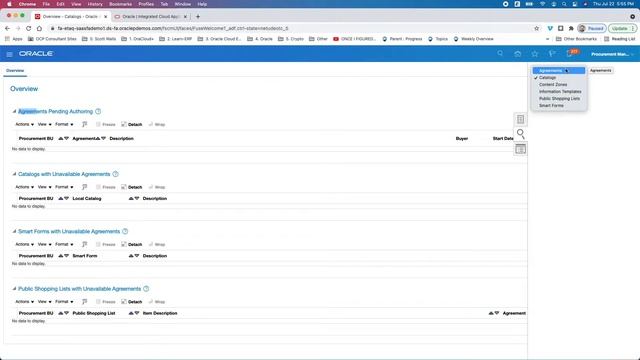
Task: Open Actions dropdown in Public Shopping Lists section
Action: click(x=24, y=302)
